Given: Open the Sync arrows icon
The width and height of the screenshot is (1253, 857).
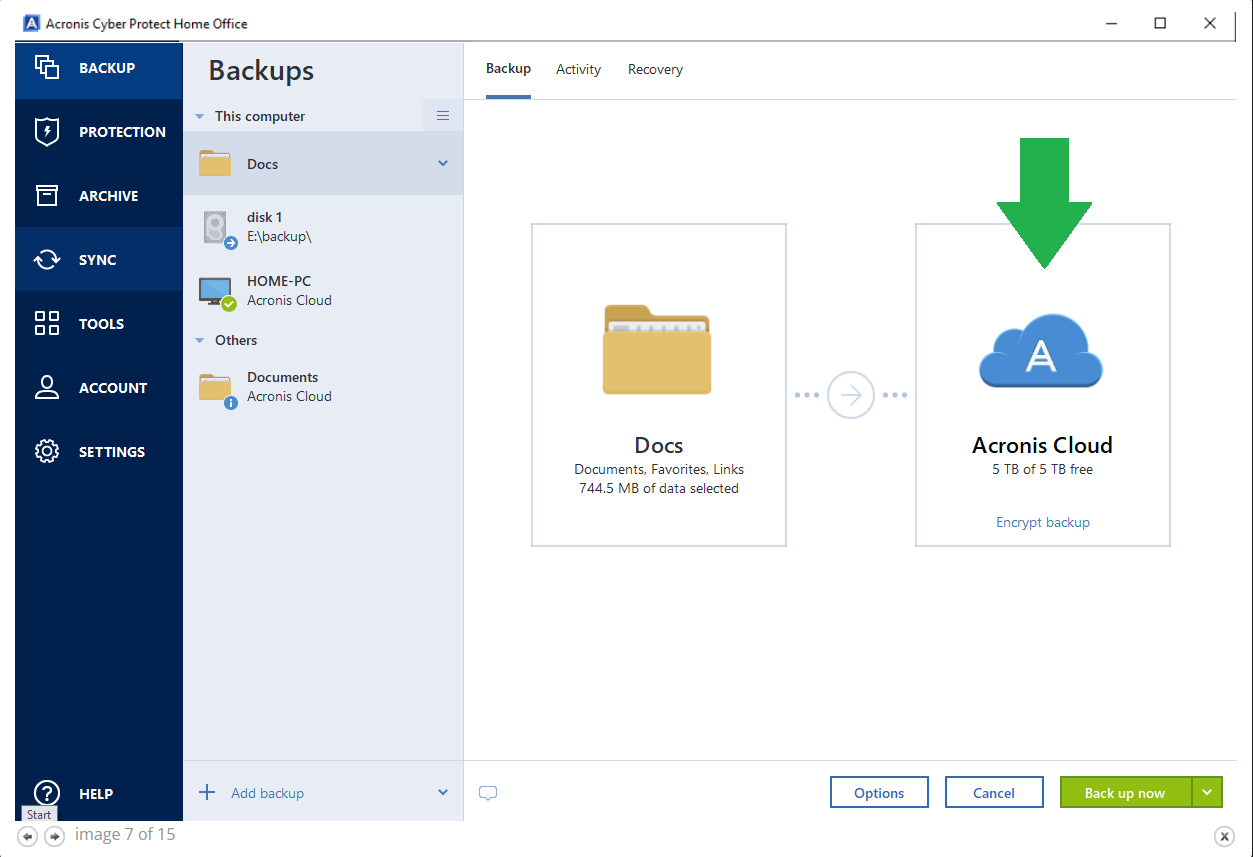Looking at the screenshot, I should click(x=47, y=260).
